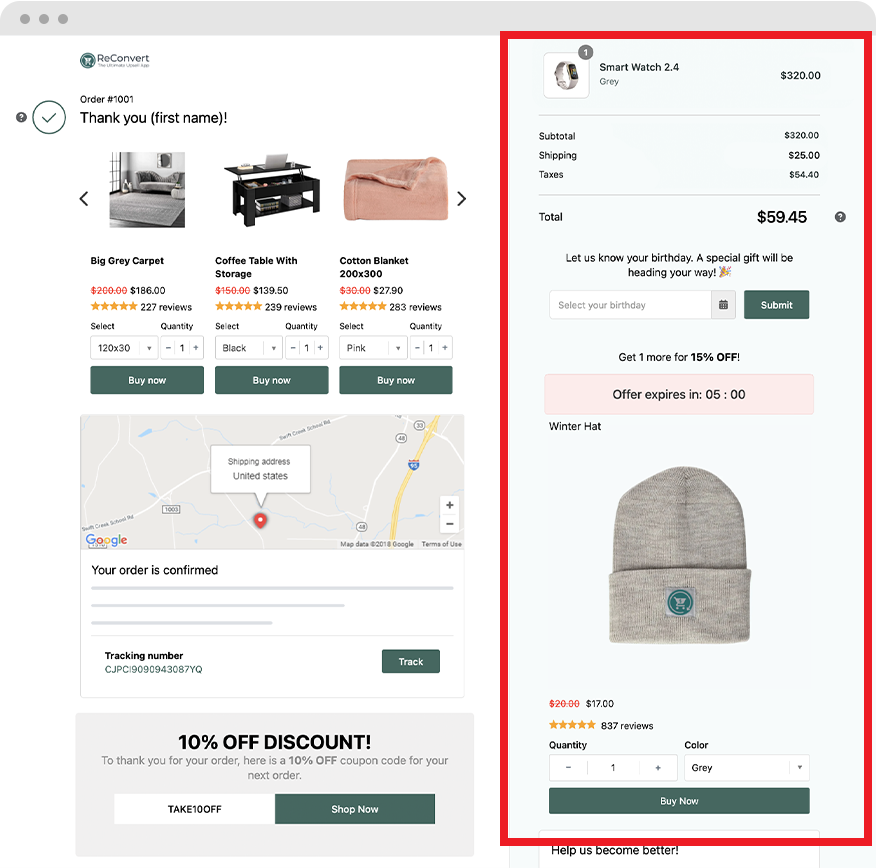Open the Pink color dropdown
876x868 pixels.
tap(373, 348)
